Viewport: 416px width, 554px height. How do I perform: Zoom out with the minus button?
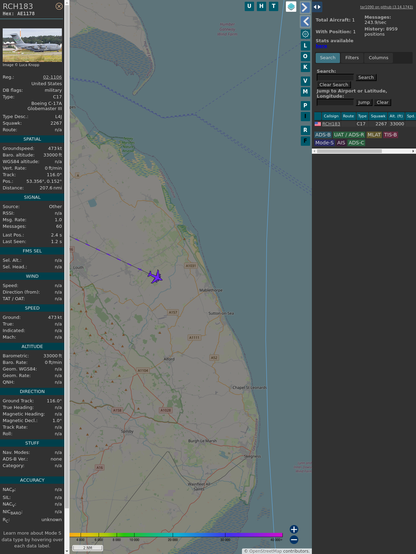point(294,540)
